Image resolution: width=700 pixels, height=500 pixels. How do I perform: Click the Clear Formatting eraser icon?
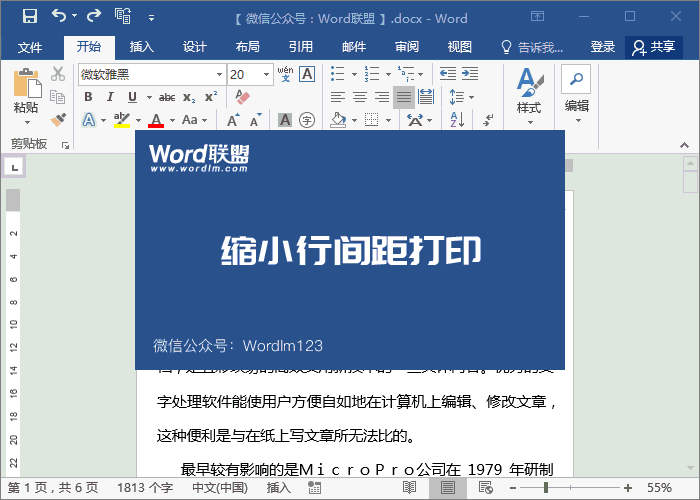click(x=242, y=97)
